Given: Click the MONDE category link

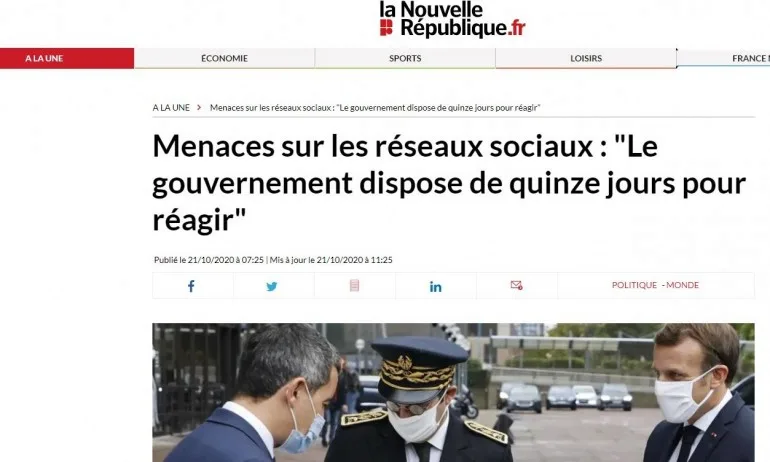Looking at the screenshot, I should (x=682, y=285).
